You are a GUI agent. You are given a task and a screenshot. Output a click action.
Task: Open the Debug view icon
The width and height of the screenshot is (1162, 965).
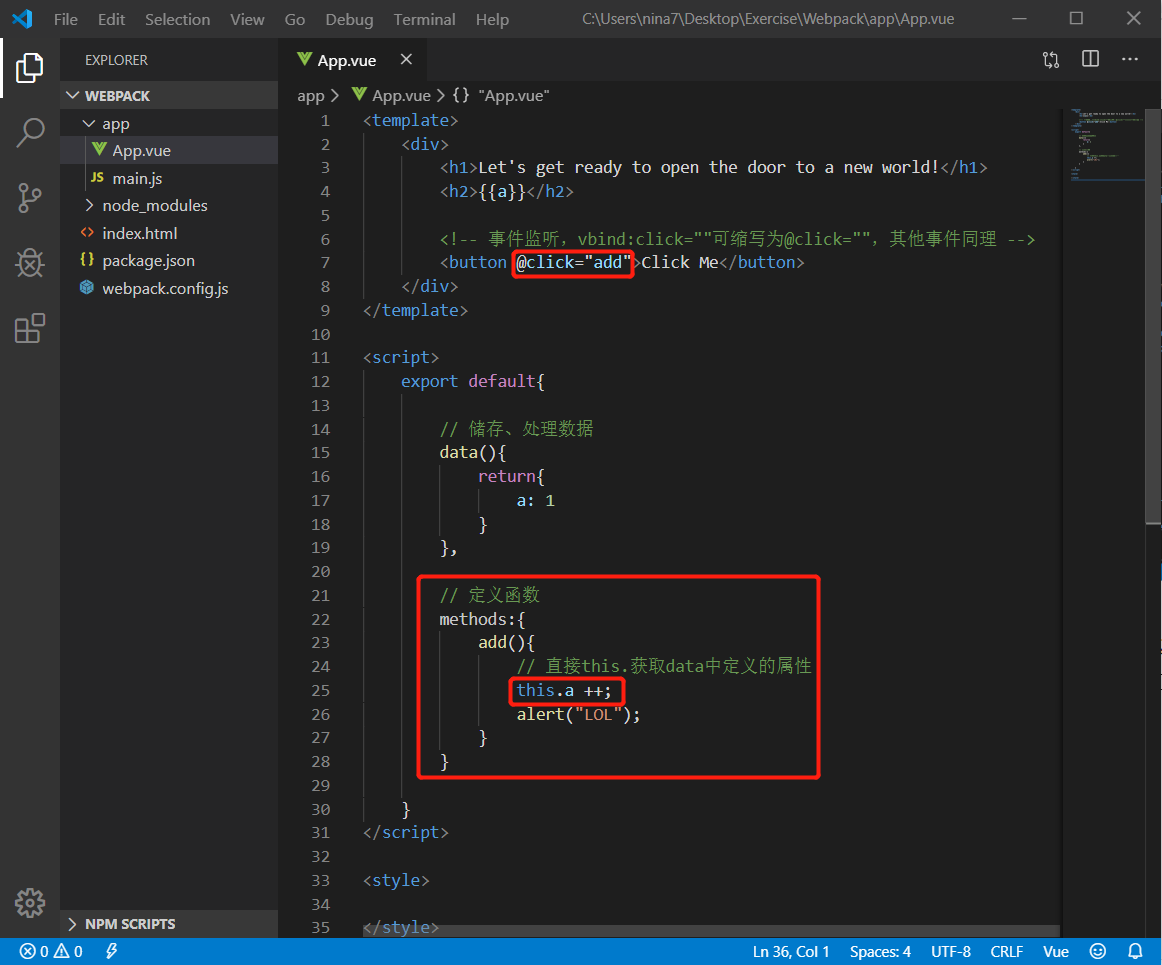[30, 263]
